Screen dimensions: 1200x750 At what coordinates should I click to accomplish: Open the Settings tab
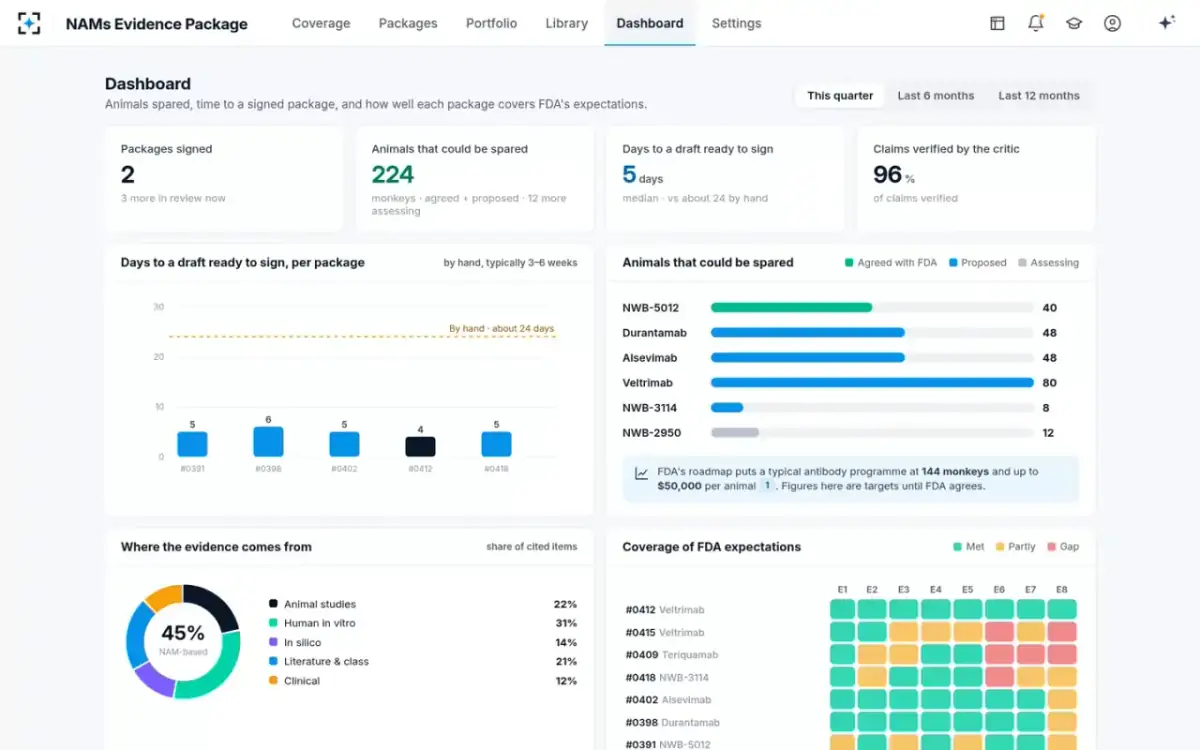tap(736, 23)
